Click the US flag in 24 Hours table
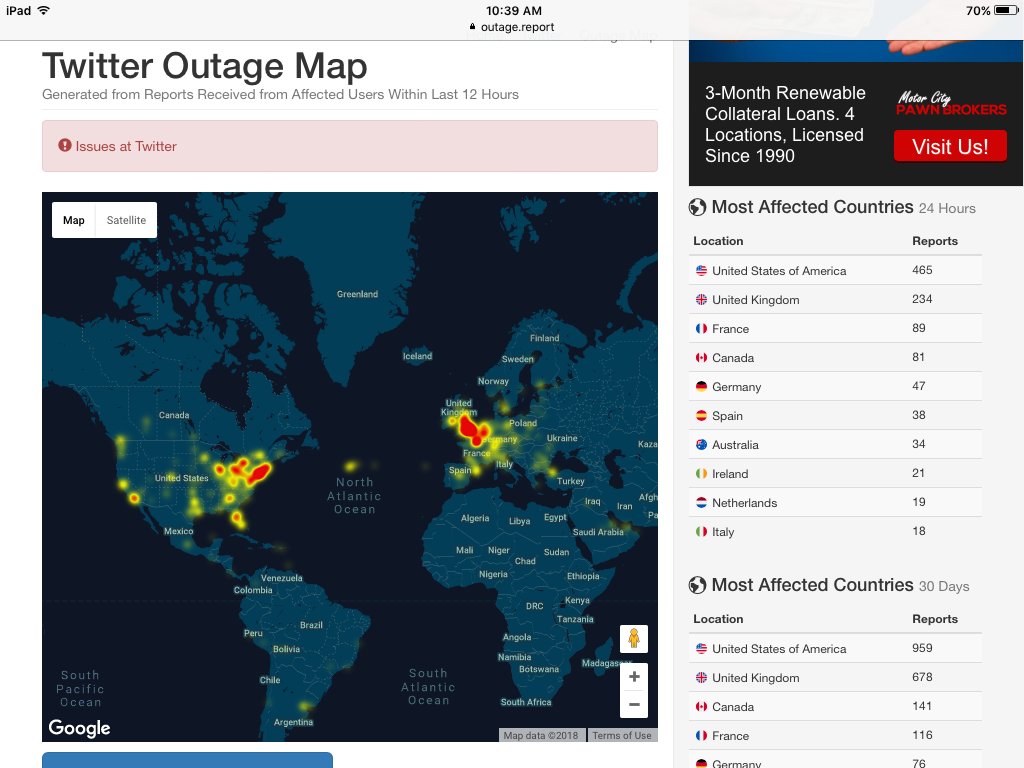 701,270
